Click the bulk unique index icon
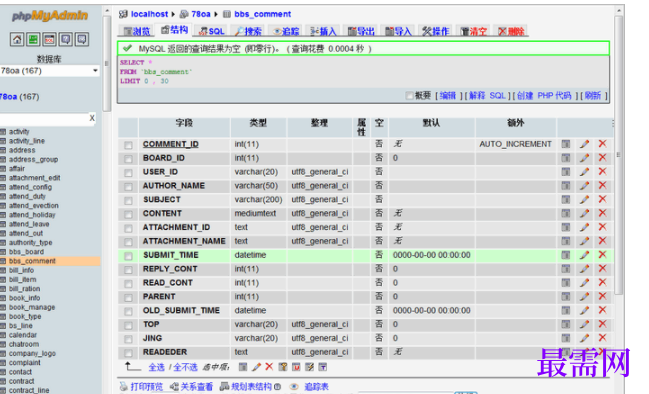 (296, 367)
